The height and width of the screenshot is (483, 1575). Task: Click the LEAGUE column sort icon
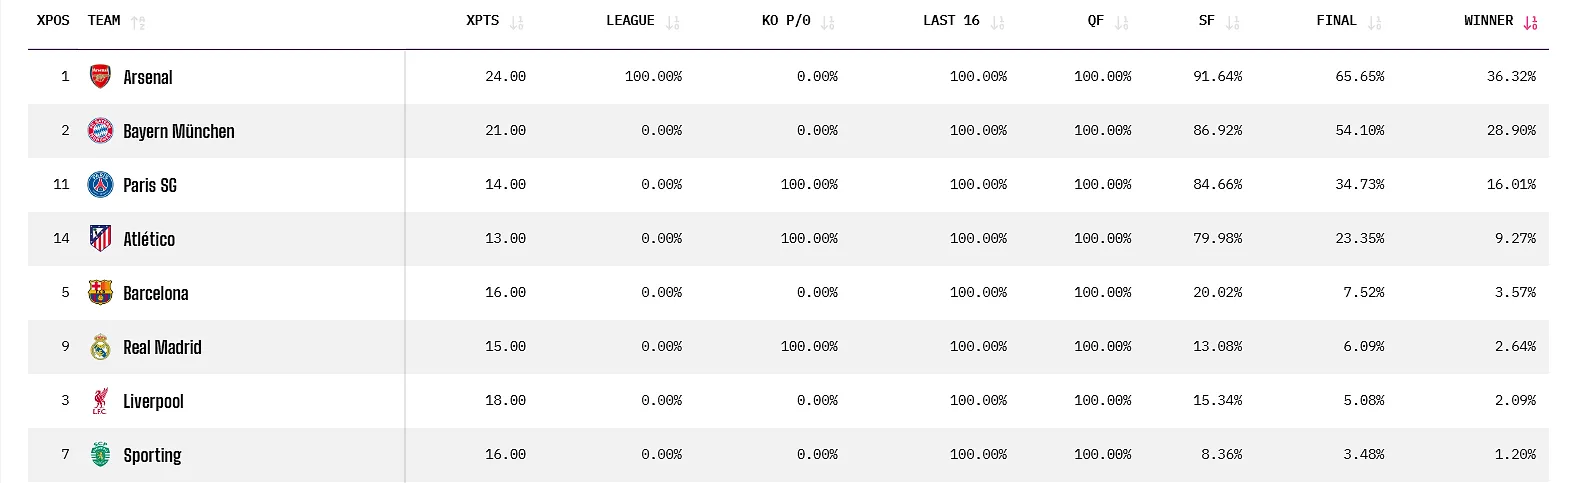tap(672, 22)
